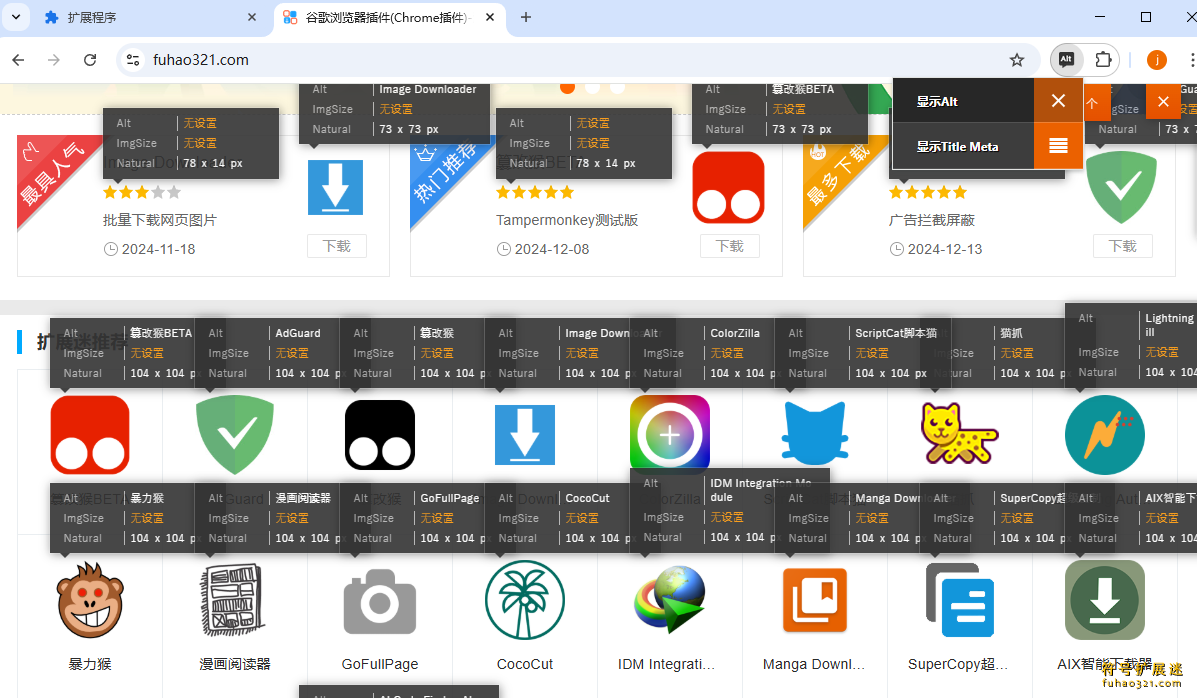
Task: Open the red Tampermonkey BETA icon in grid
Action: coord(90,435)
